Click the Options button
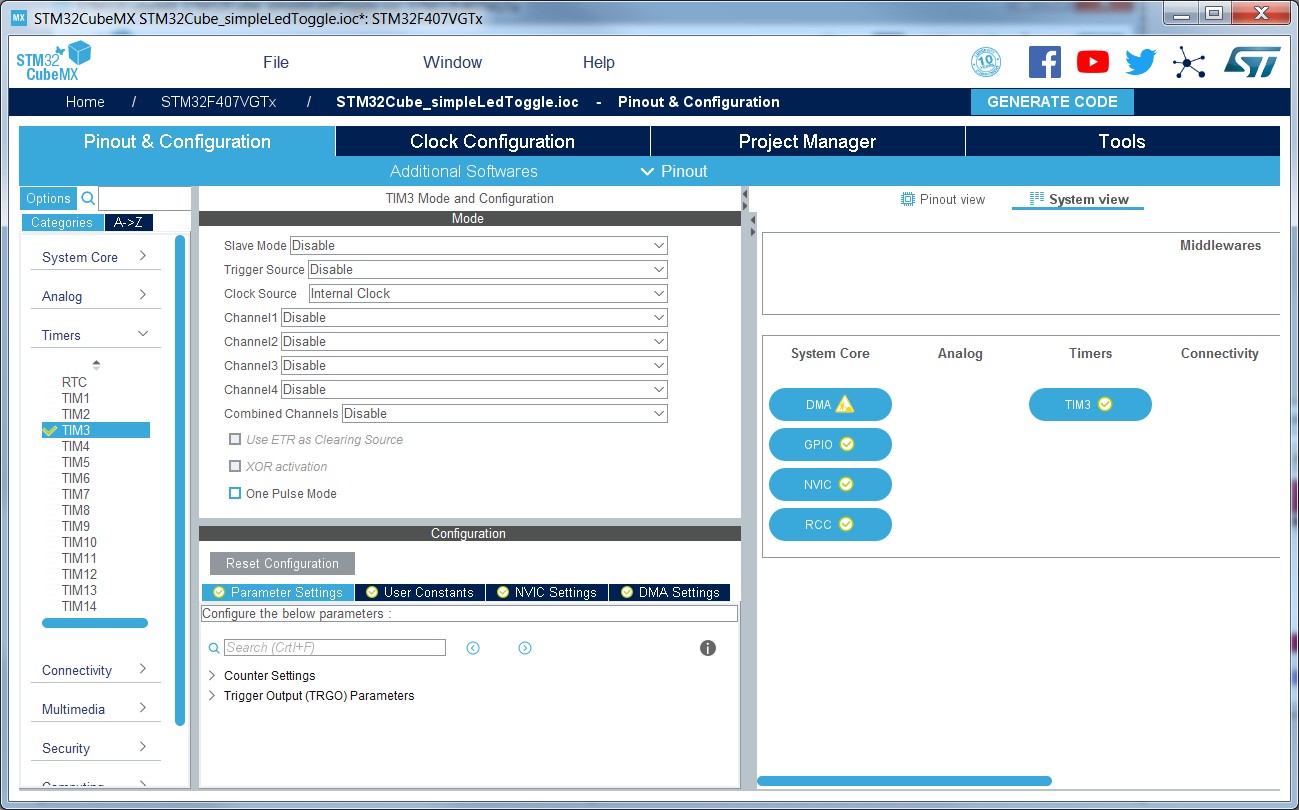This screenshot has height=810, width=1299. click(x=49, y=198)
